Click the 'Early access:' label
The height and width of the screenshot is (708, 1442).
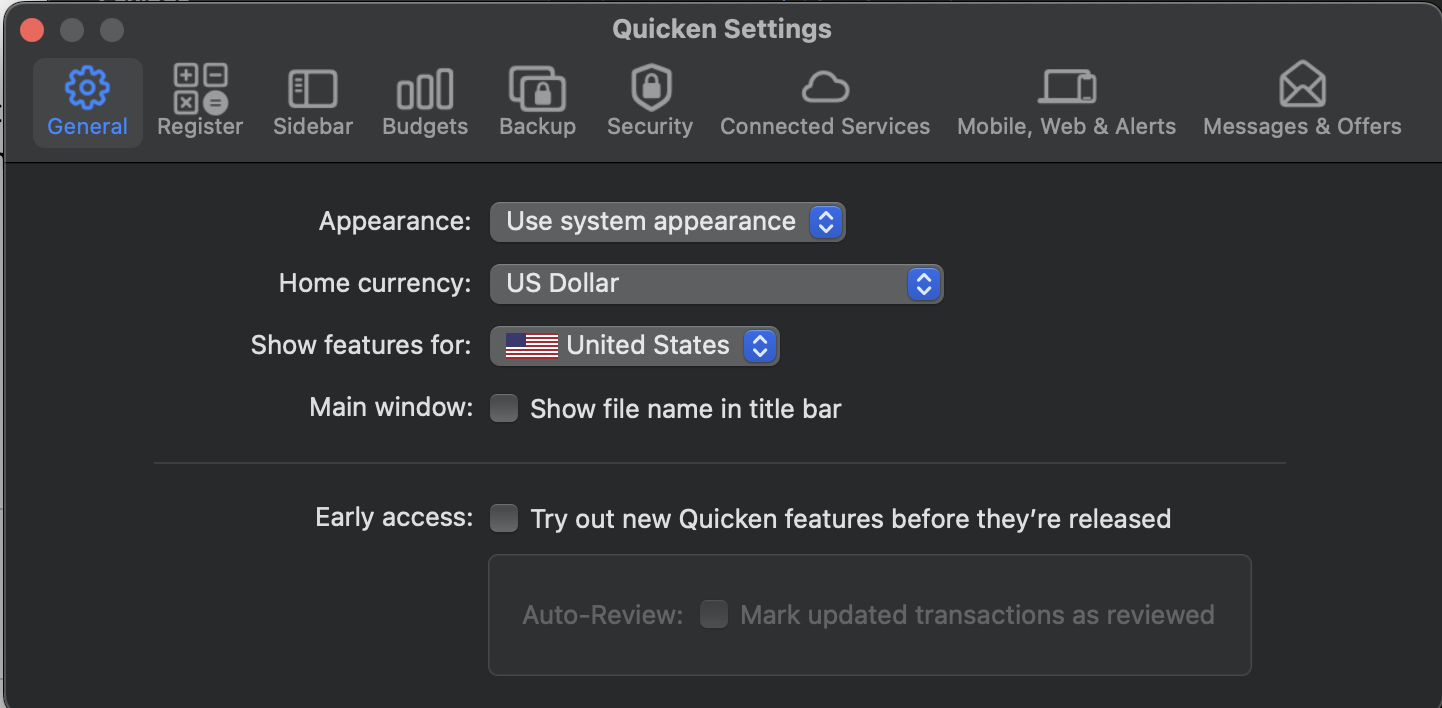[x=394, y=517]
